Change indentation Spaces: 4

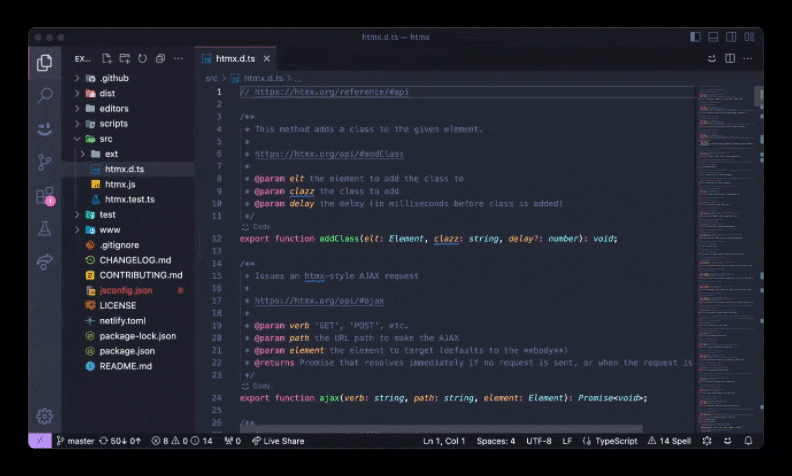496,441
